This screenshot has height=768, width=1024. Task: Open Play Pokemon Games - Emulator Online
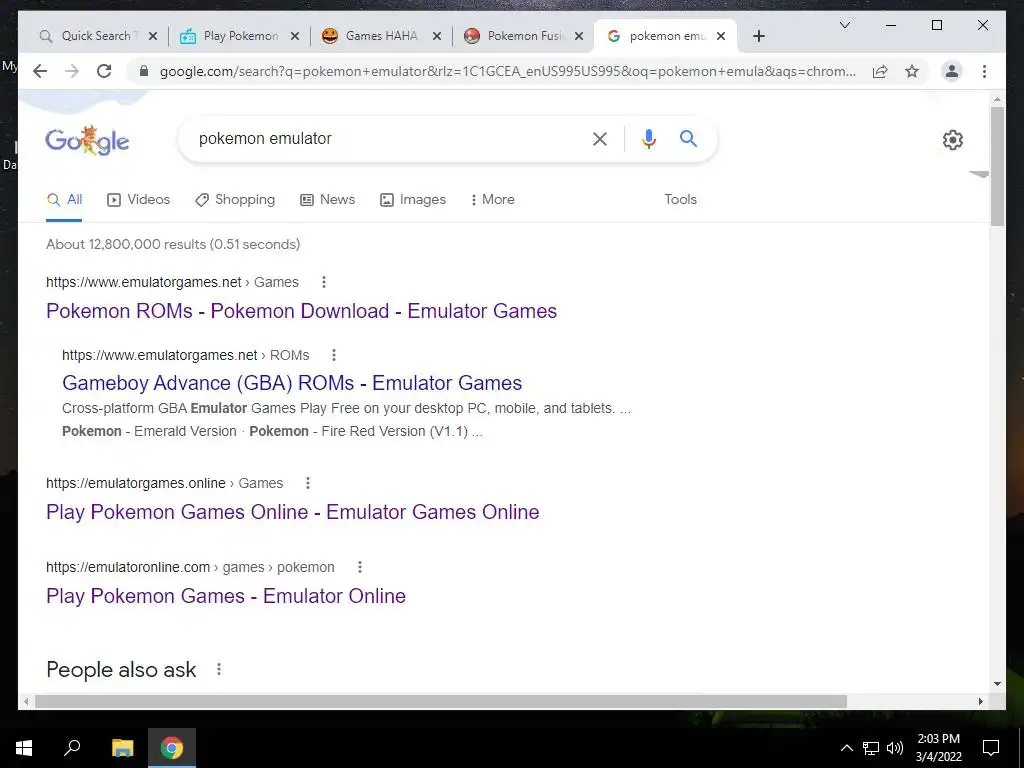click(226, 596)
